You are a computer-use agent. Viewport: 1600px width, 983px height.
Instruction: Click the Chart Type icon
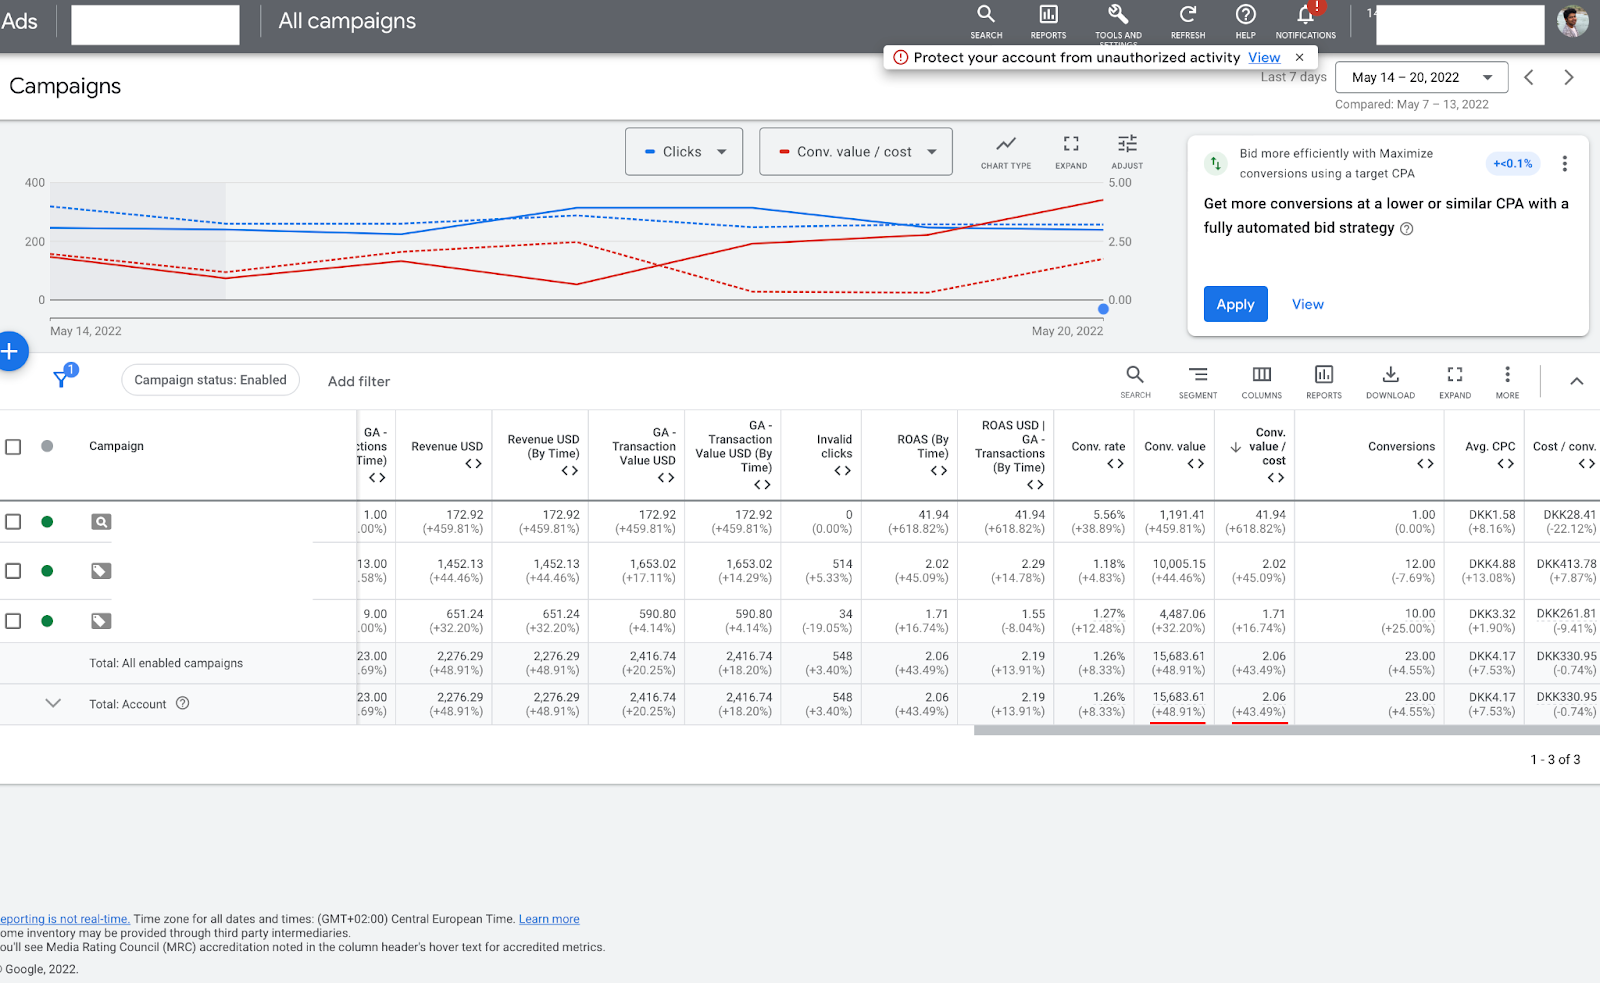(x=1006, y=144)
